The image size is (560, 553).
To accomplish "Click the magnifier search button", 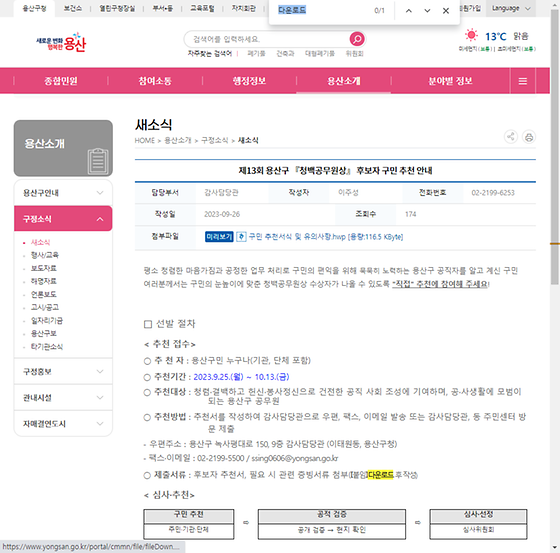I will [357, 39].
